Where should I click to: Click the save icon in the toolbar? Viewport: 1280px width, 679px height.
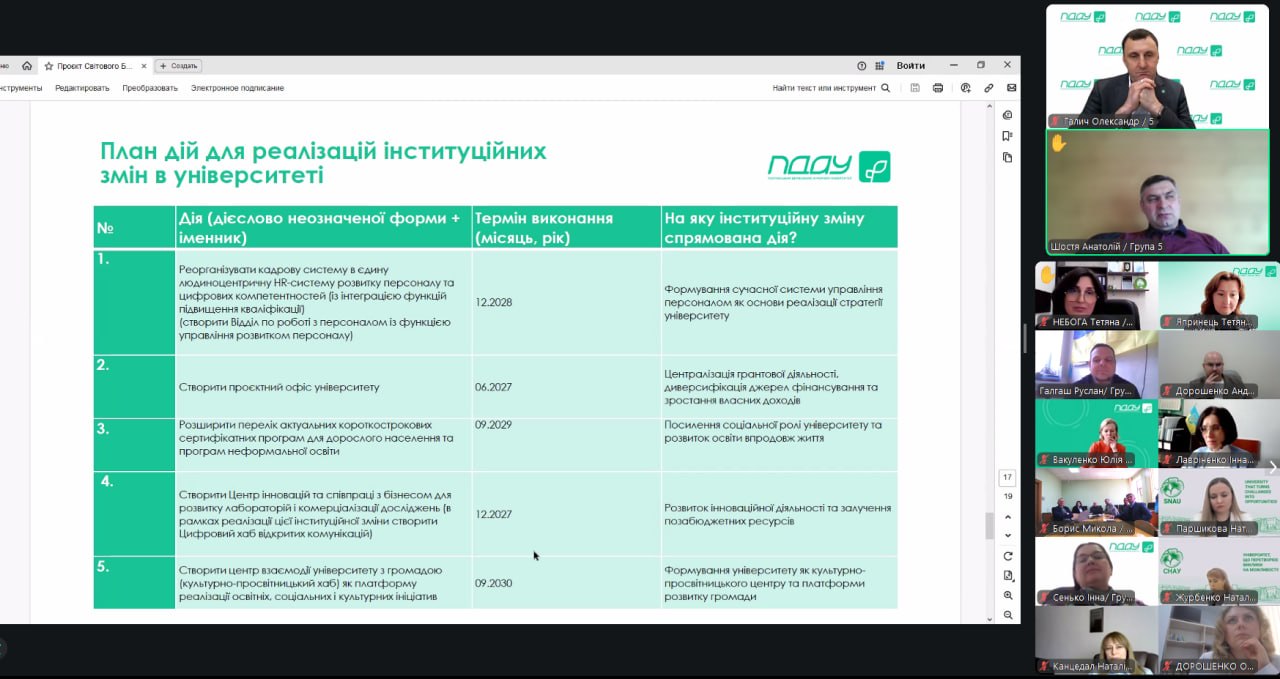coord(915,88)
